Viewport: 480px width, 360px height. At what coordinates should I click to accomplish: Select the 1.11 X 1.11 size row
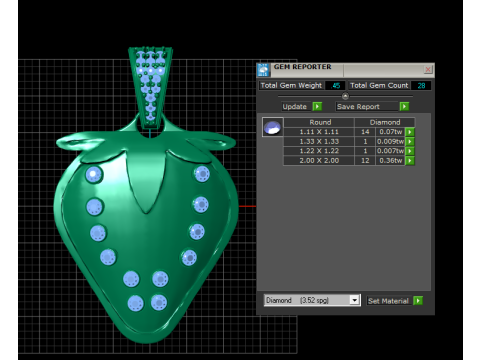344,132
